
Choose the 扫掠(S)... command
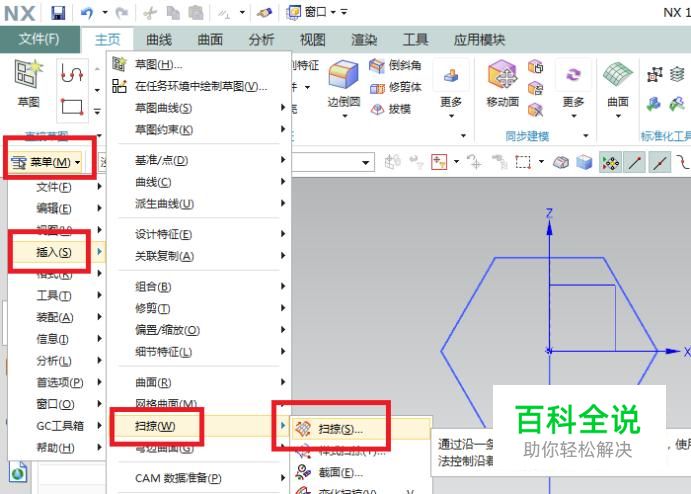point(360,429)
